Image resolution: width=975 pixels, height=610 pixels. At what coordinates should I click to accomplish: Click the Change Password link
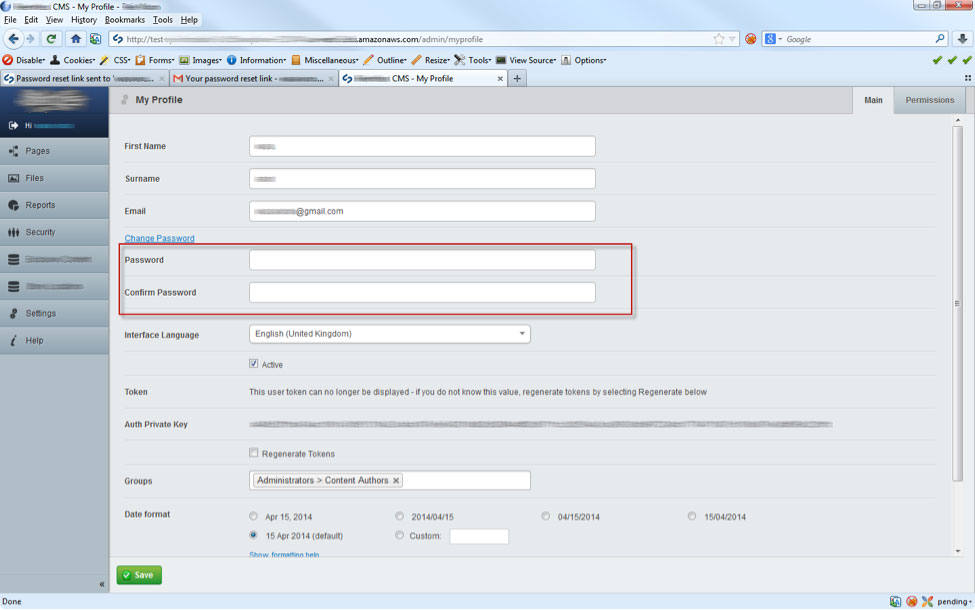coord(159,238)
